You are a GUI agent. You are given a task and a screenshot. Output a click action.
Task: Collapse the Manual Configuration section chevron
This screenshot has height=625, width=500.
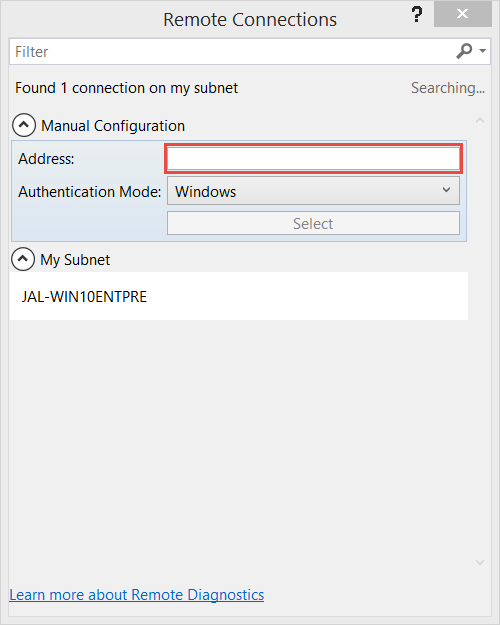coord(24,125)
